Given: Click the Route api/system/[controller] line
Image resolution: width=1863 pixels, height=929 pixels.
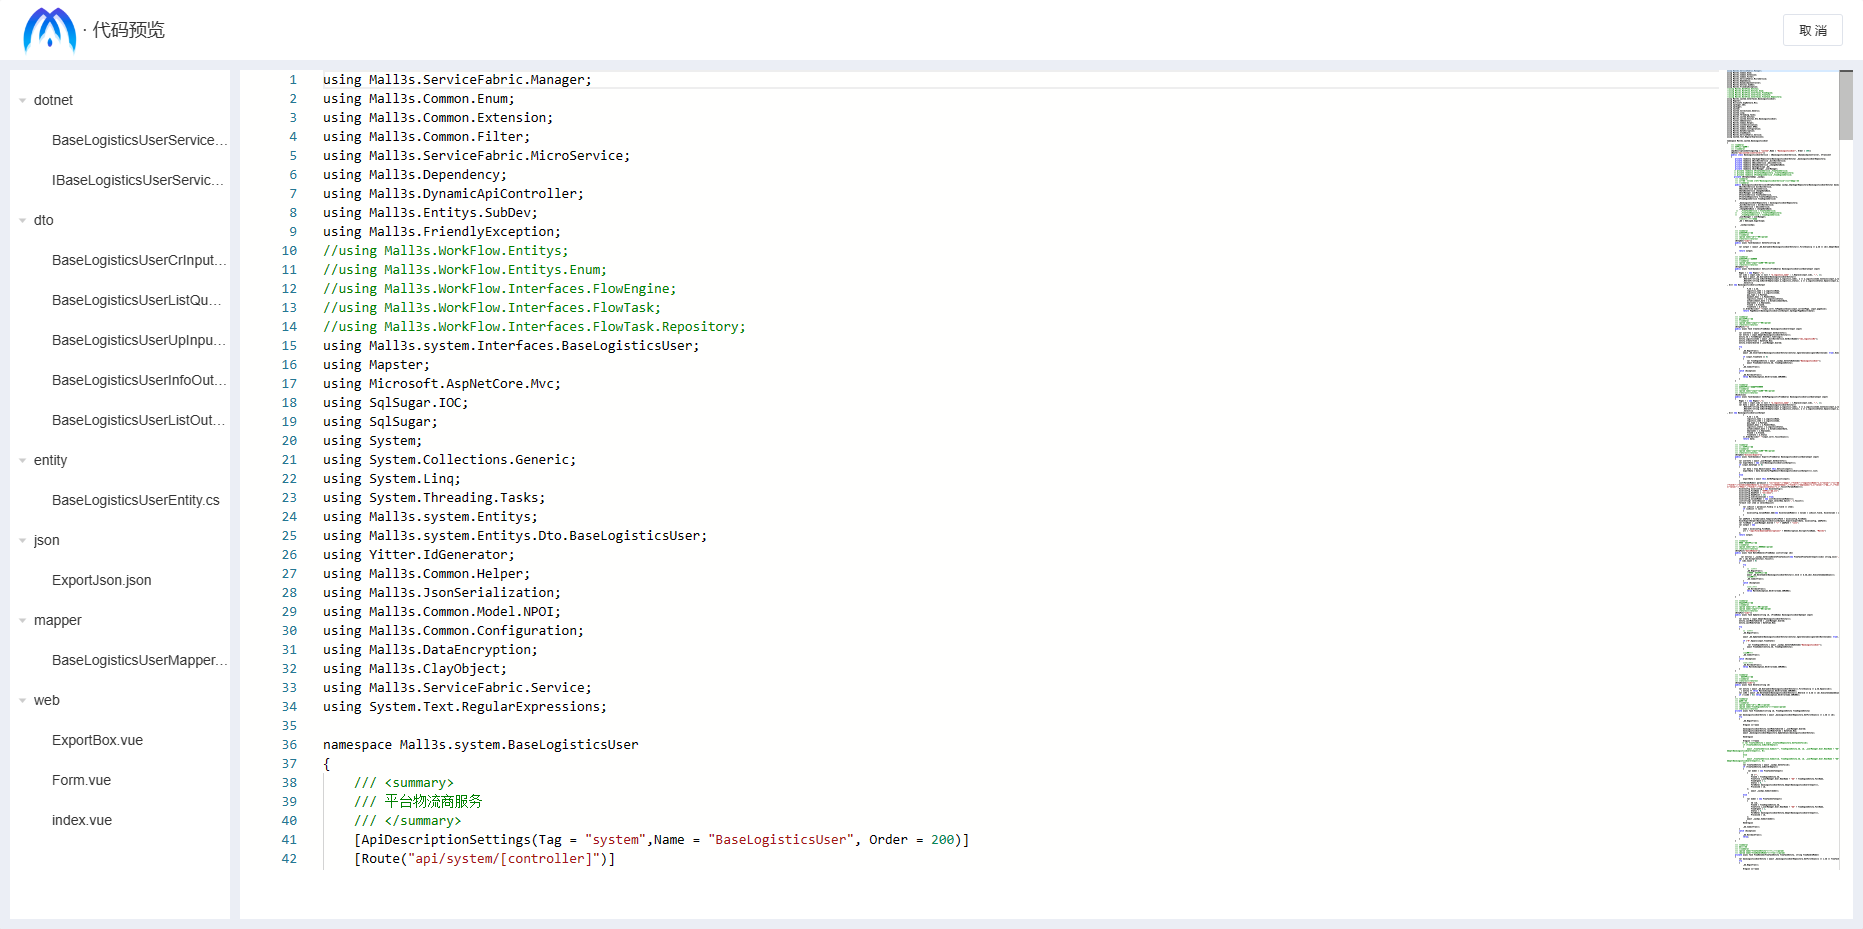Looking at the screenshot, I should click(x=484, y=859).
